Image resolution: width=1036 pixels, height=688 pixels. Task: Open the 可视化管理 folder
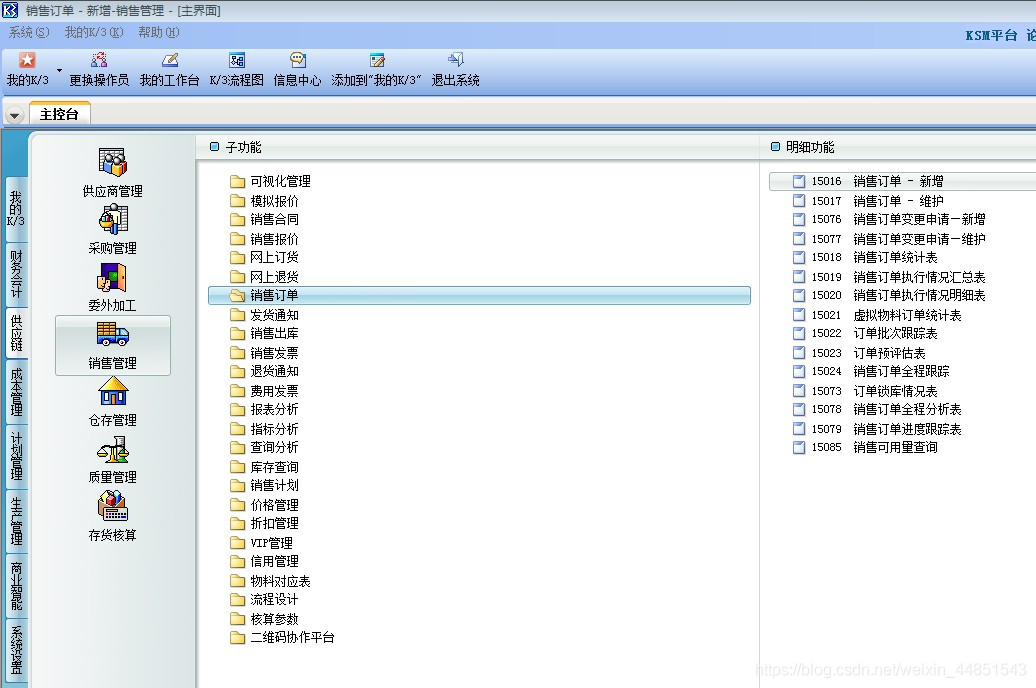(270, 181)
